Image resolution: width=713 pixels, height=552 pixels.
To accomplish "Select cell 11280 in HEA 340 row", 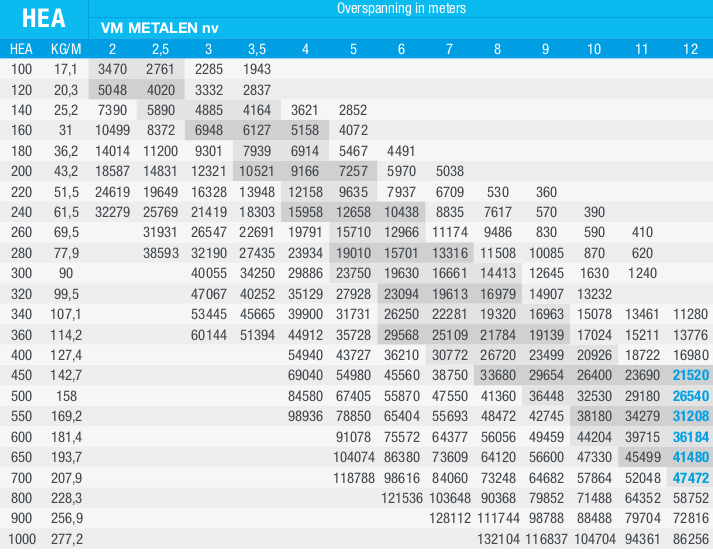I will [690, 314].
